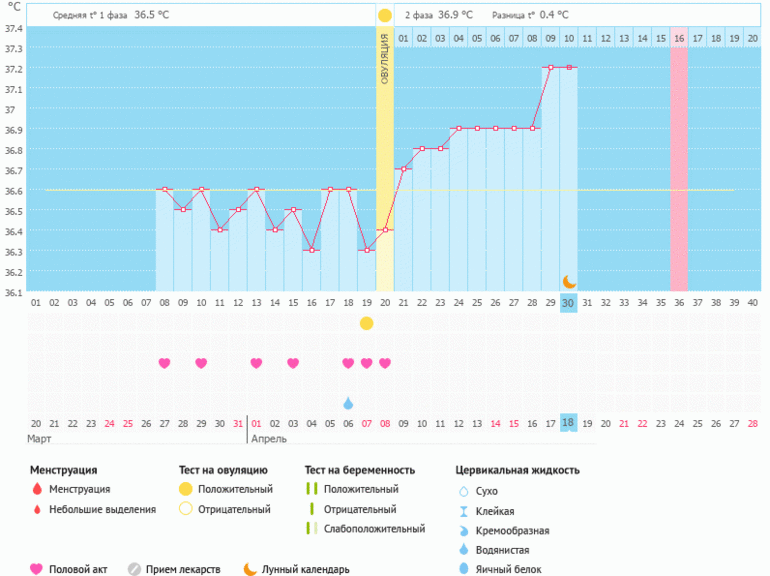Click the Прием лекарств pill legend icon
The height and width of the screenshot is (576, 770).
[134, 569]
